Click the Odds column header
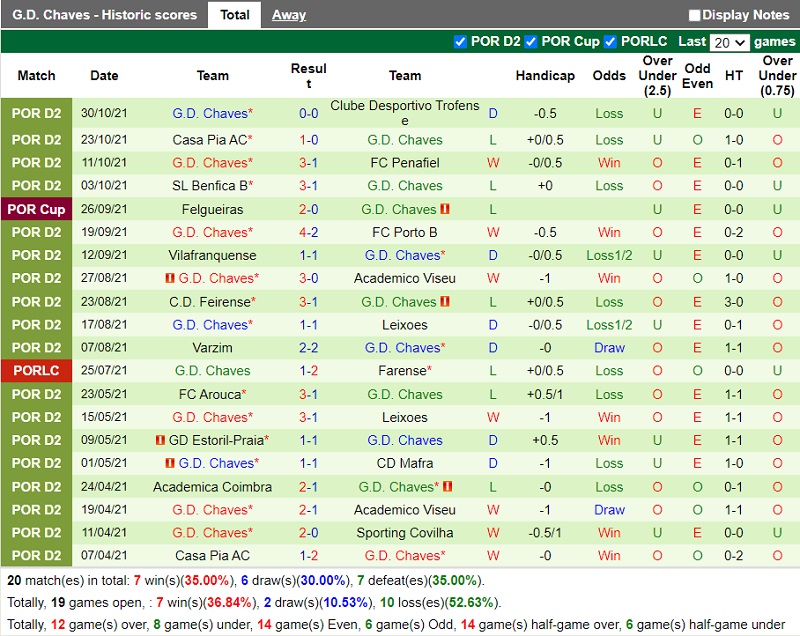 [x=609, y=75]
